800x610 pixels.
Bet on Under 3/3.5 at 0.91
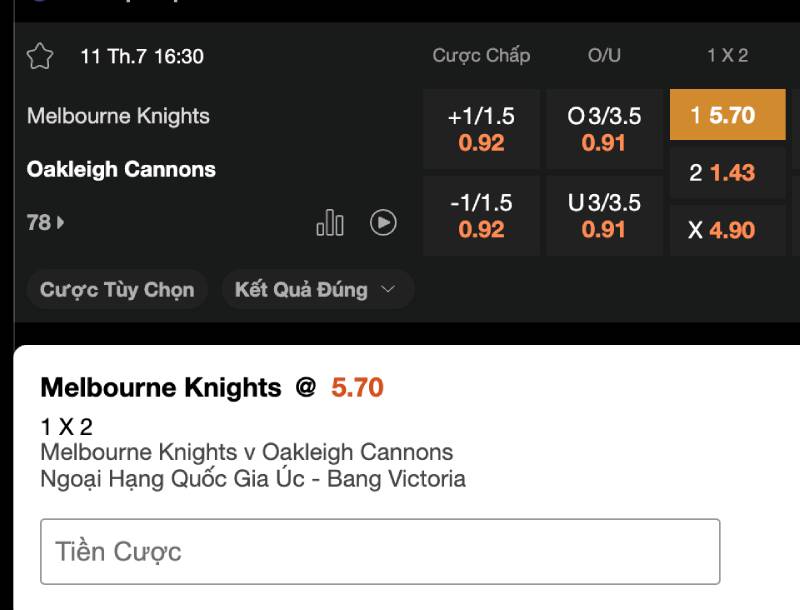[x=604, y=216]
